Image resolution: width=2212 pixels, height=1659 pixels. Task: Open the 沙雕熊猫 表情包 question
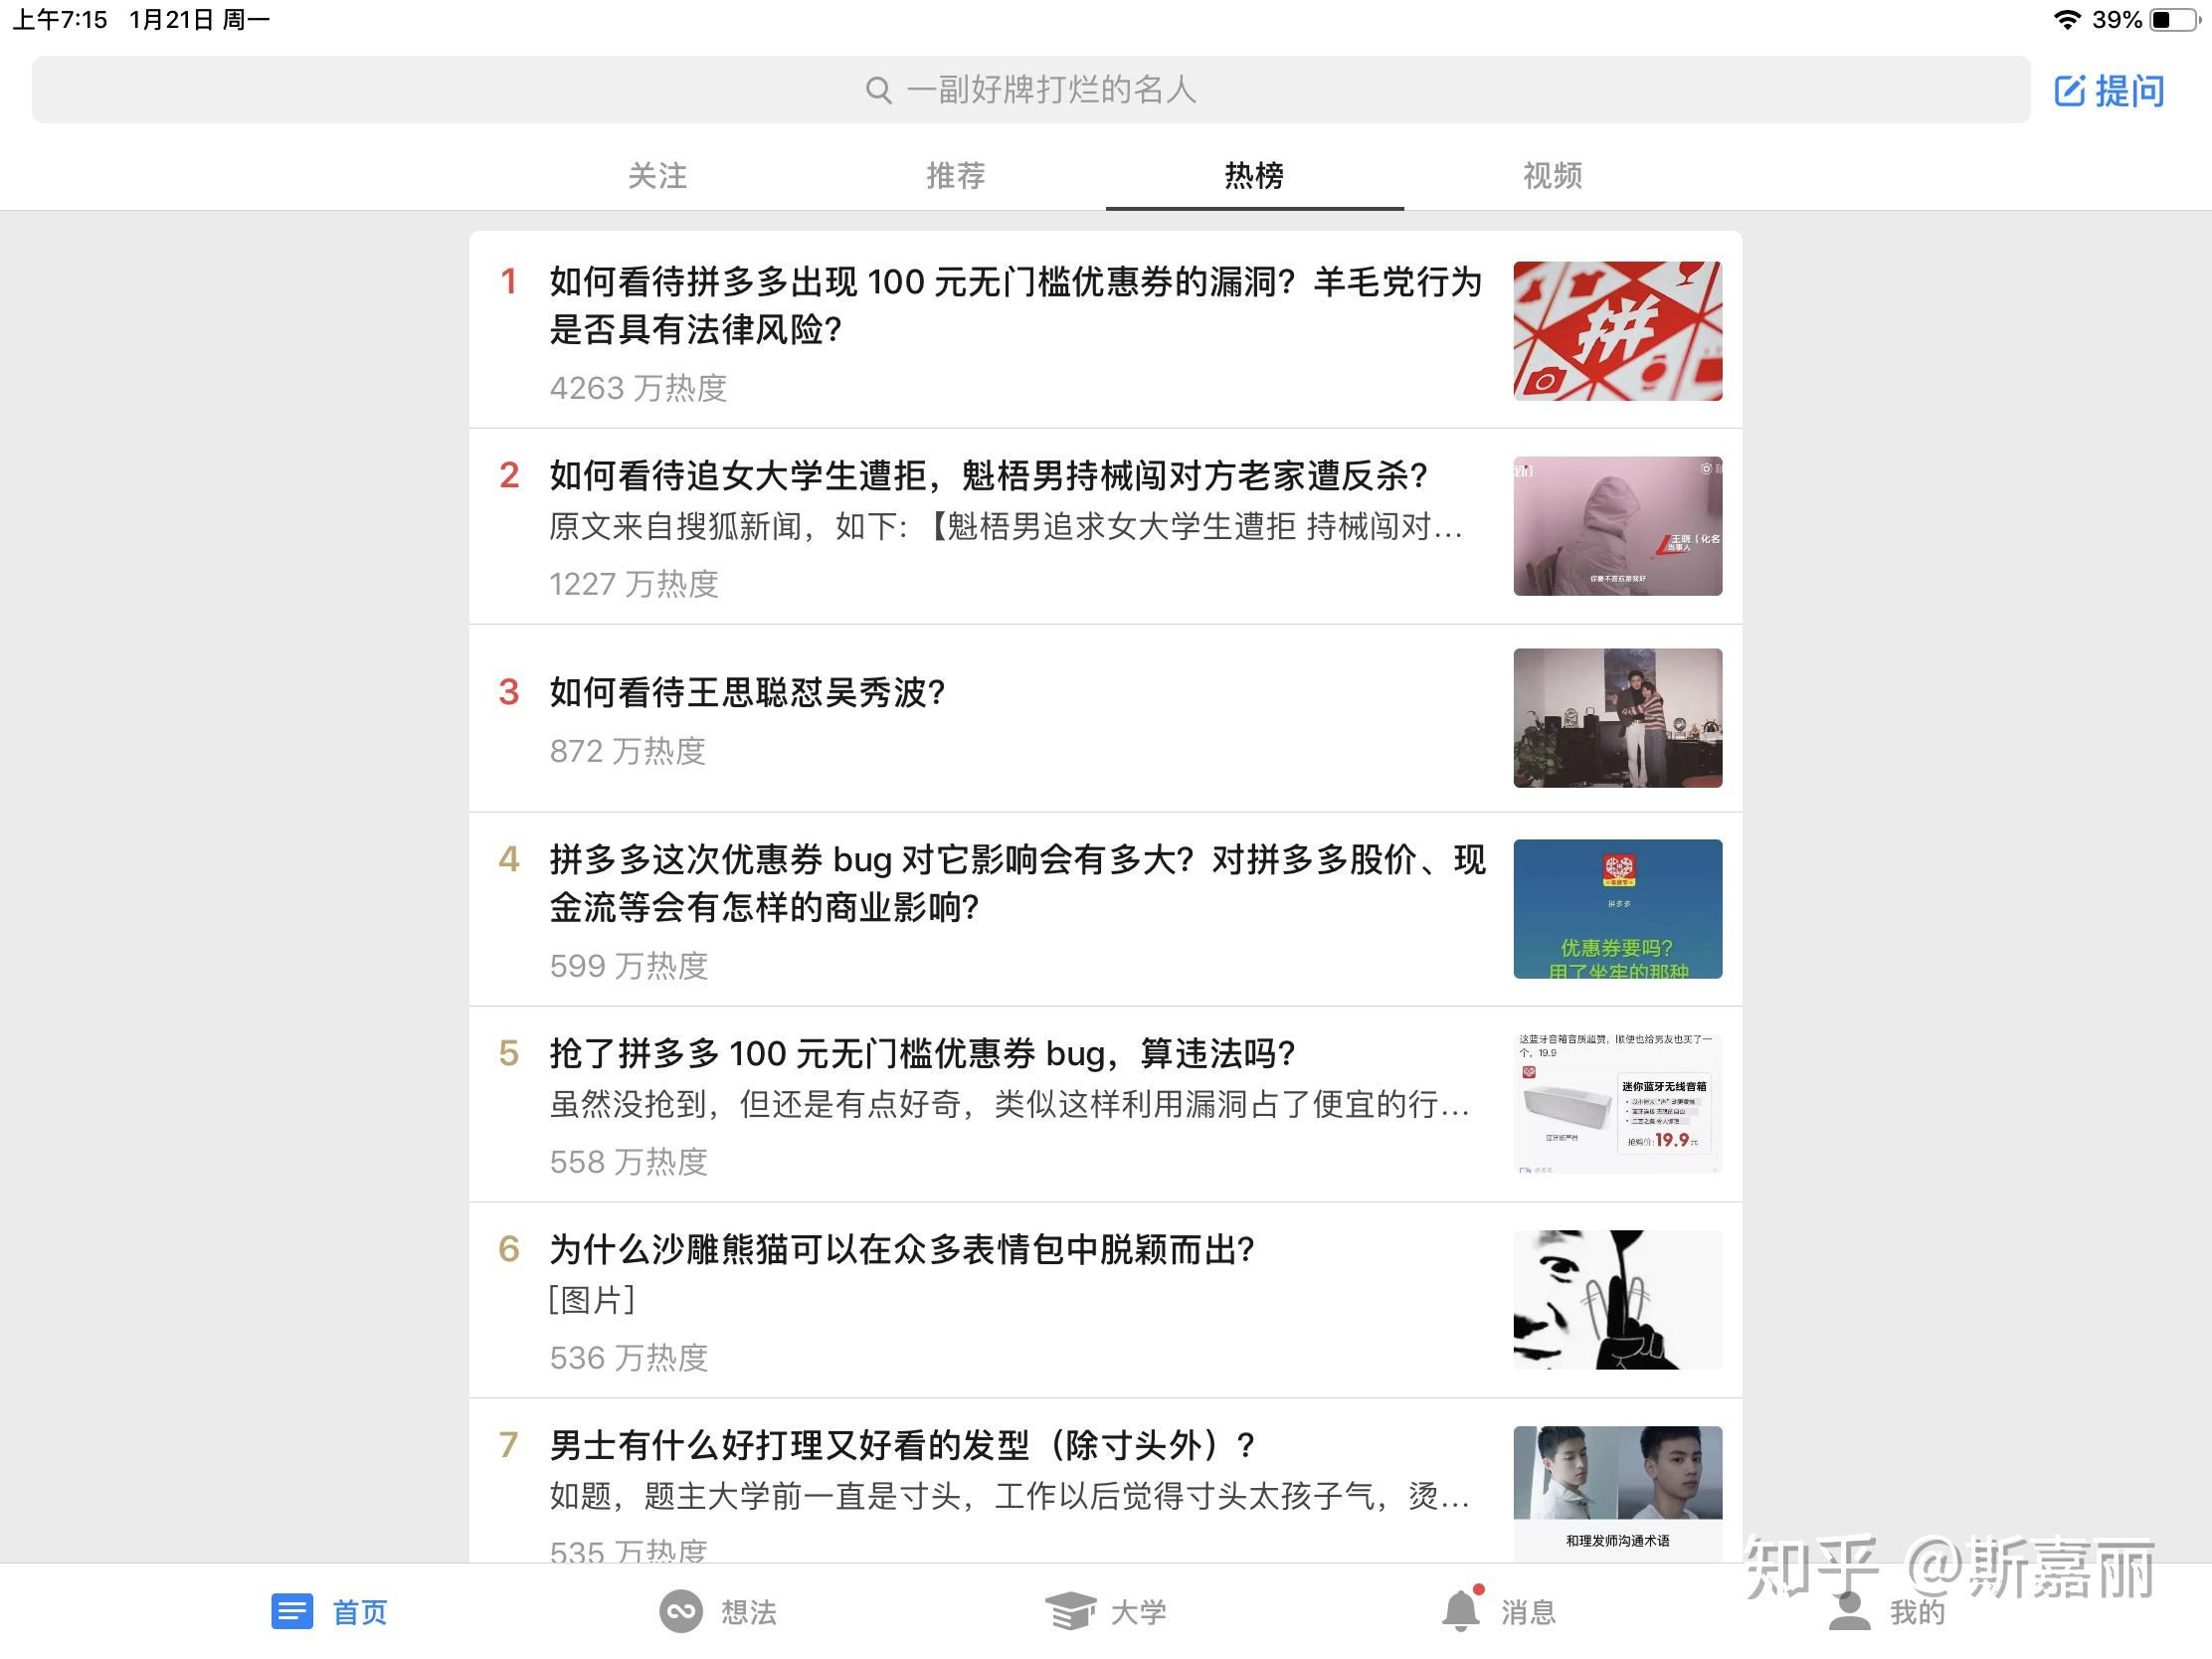coord(901,1249)
